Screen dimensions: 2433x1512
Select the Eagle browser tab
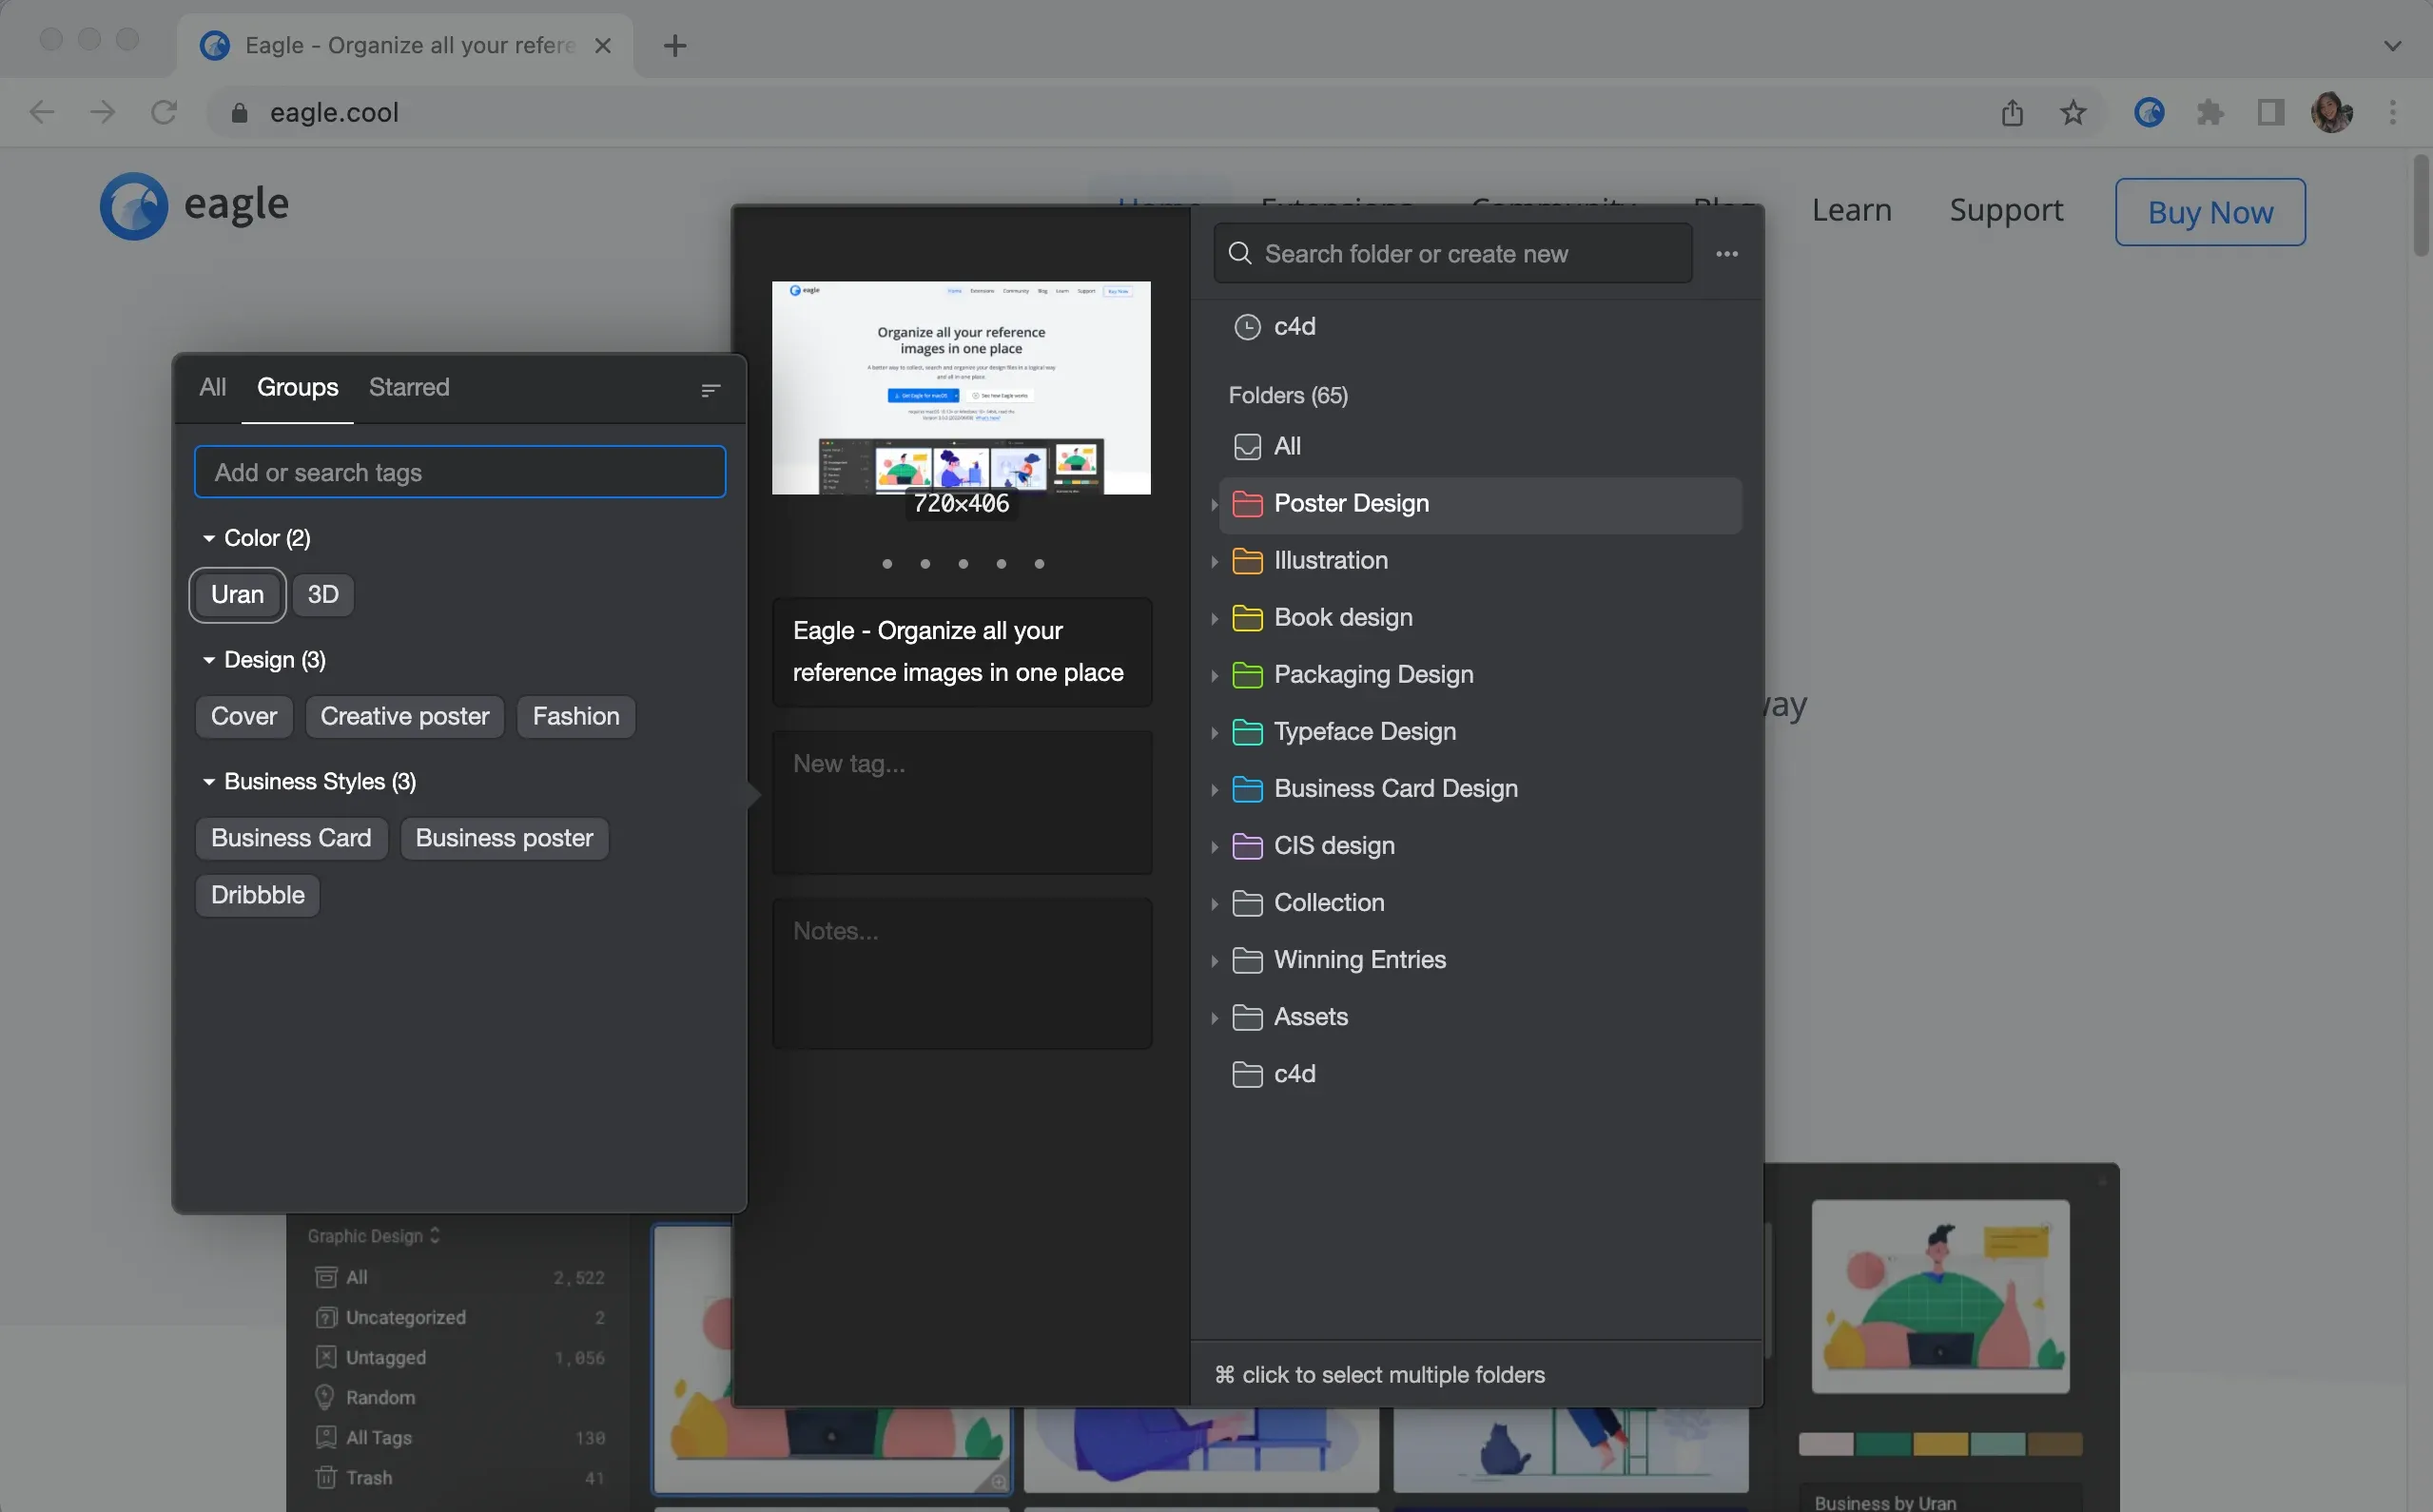(405, 45)
